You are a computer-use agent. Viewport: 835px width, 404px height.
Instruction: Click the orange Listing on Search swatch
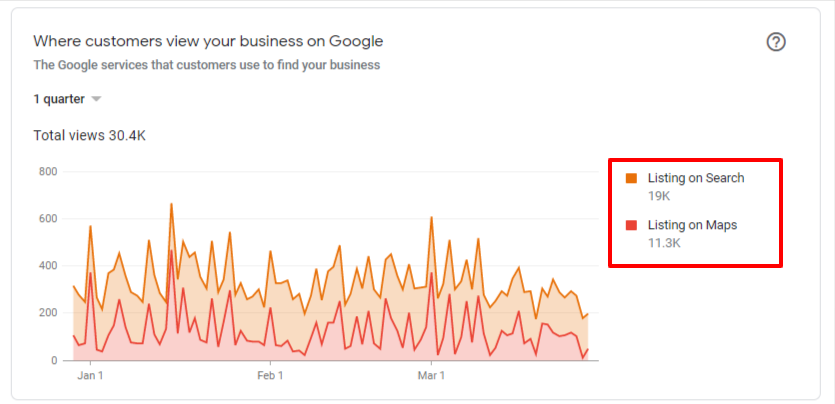632,178
